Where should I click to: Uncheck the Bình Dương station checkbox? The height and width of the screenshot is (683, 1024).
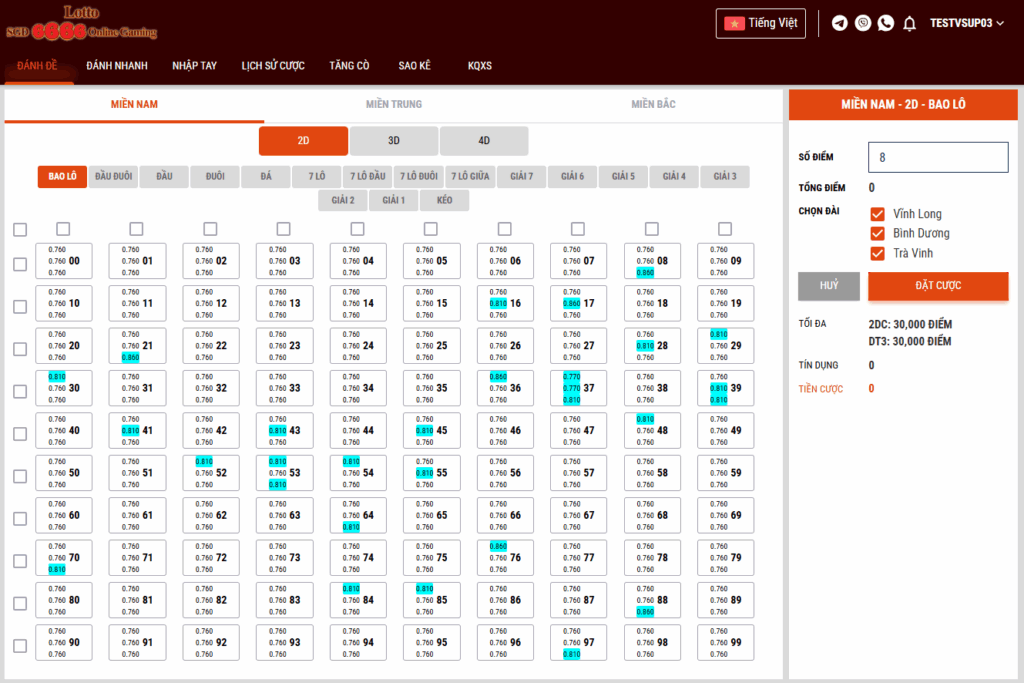click(x=878, y=234)
